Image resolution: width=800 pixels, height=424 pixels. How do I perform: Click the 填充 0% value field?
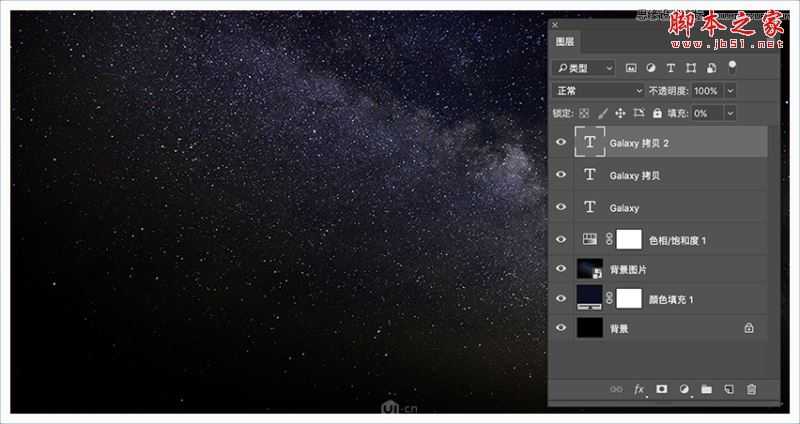tap(707, 113)
